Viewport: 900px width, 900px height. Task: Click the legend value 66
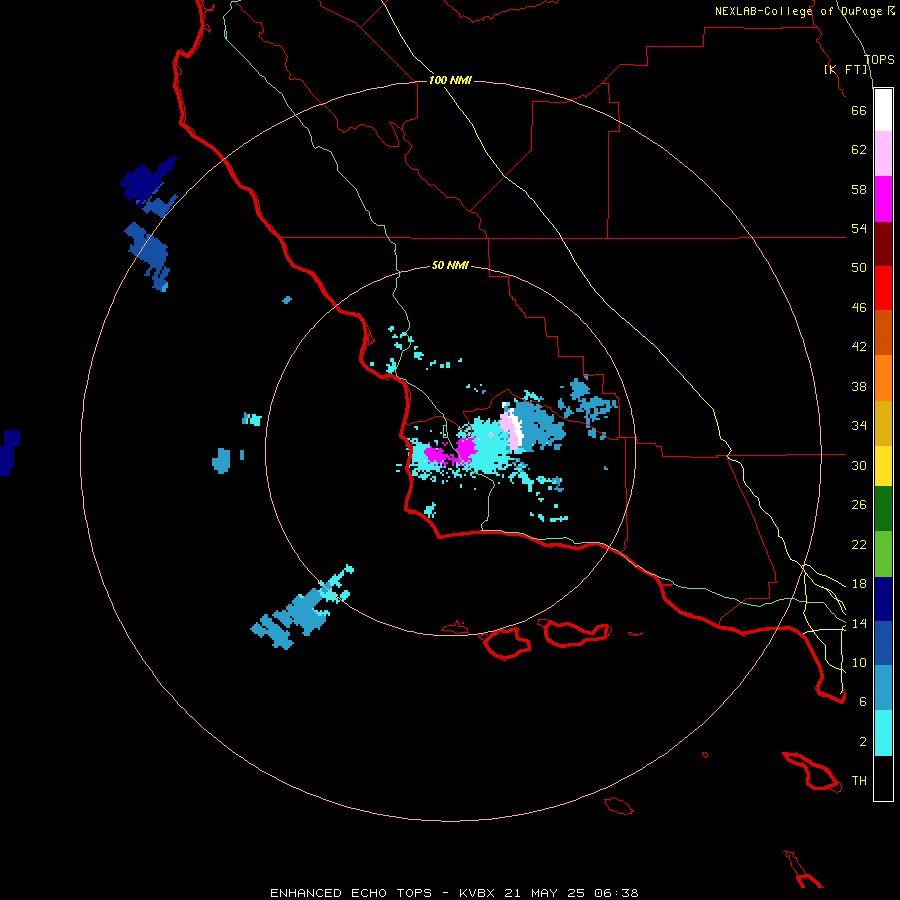[859, 110]
